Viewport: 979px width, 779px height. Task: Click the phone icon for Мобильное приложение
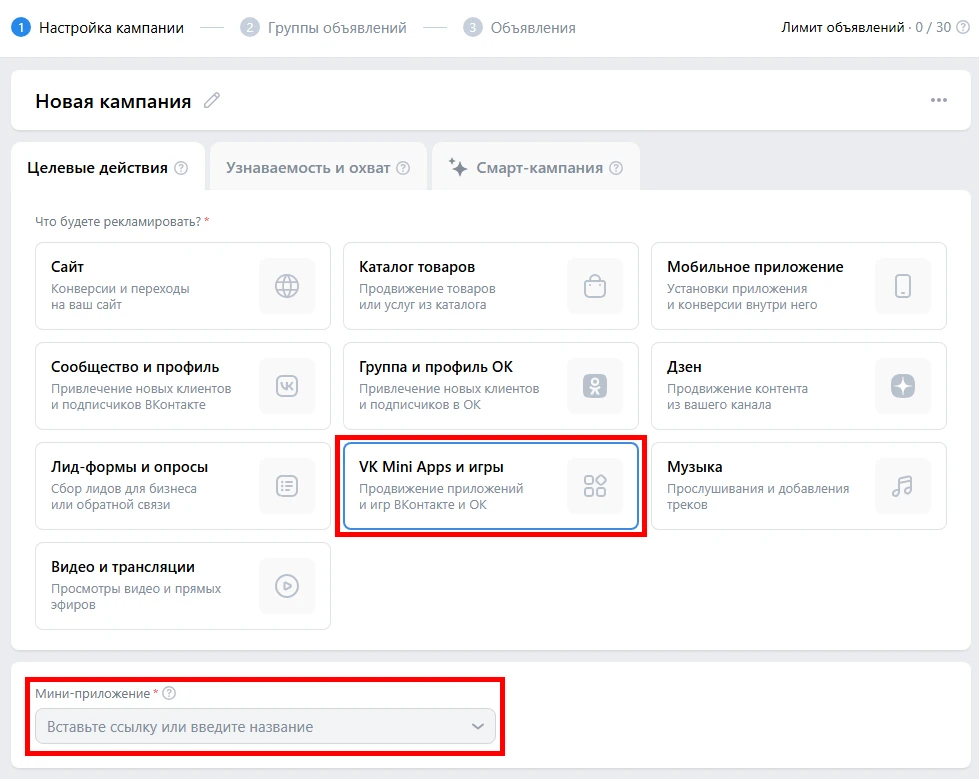[903, 286]
